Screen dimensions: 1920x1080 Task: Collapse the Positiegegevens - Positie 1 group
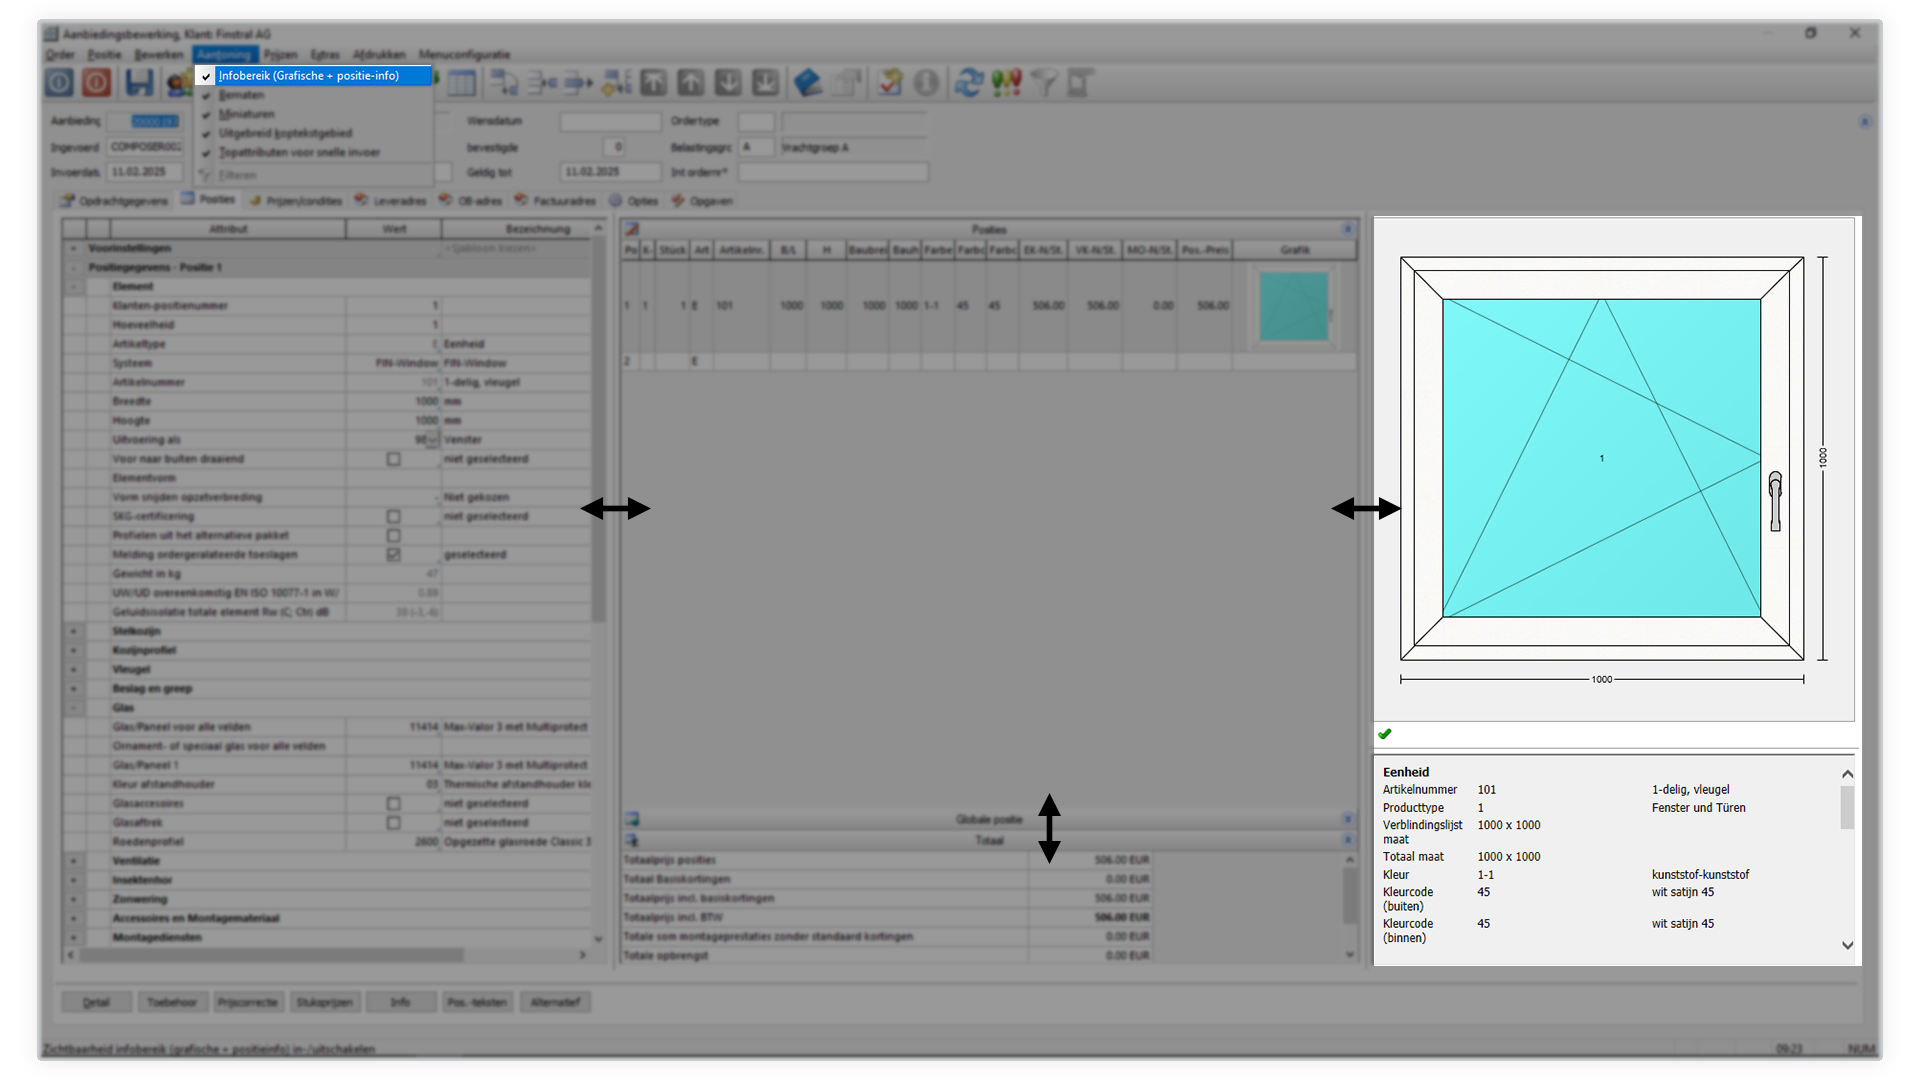74,268
